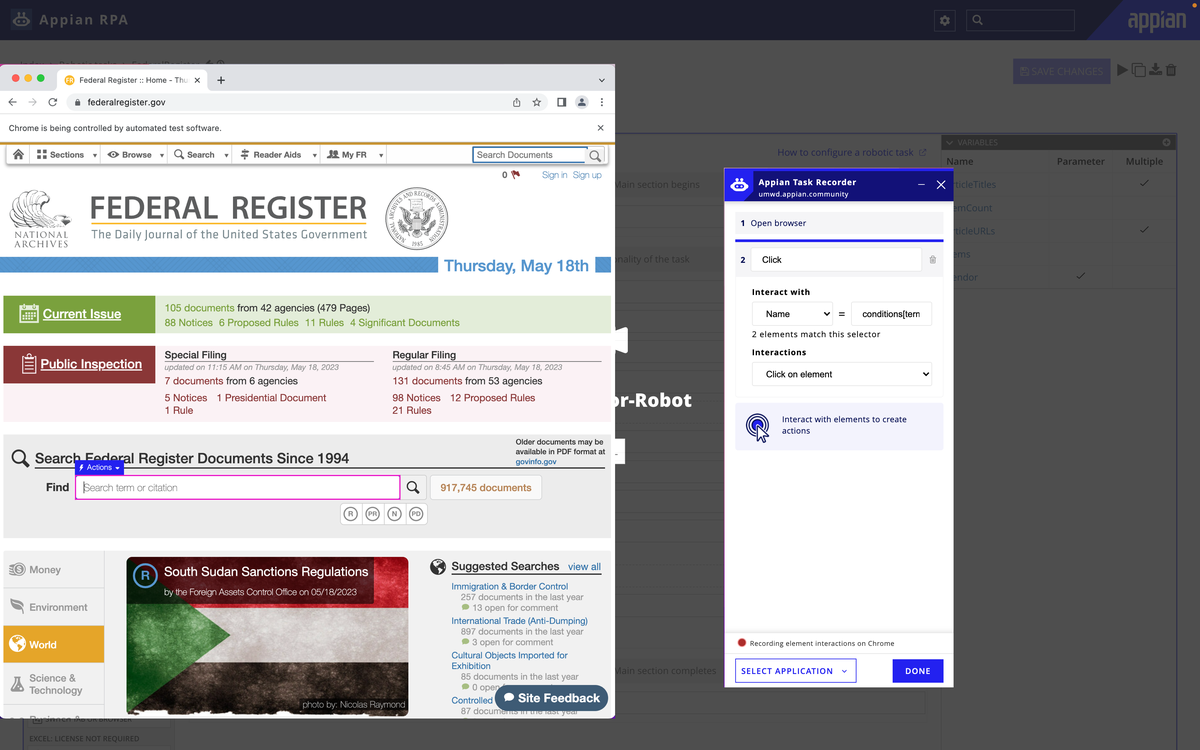Viewport: 1200px width, 750px height.
Task: Reload the federalregister.gov page
Action: (53, 102)
